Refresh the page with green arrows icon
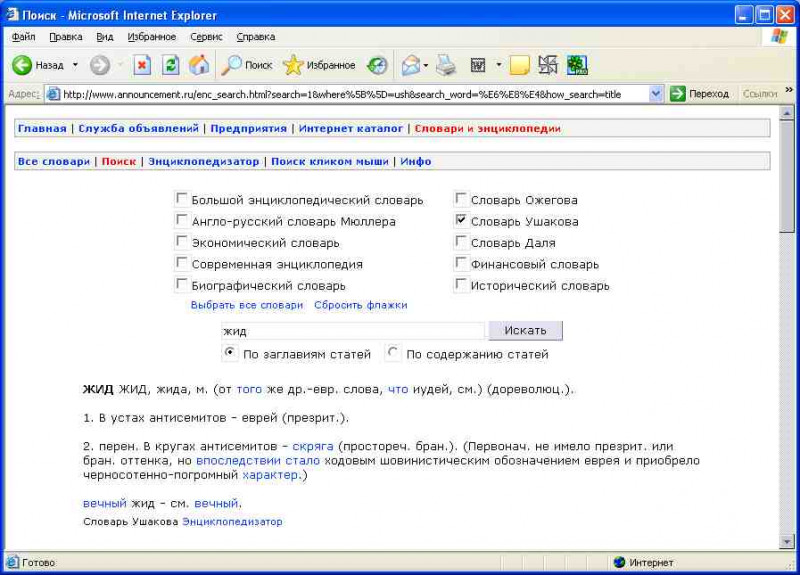The image size is (800, 575). point(170,65)
